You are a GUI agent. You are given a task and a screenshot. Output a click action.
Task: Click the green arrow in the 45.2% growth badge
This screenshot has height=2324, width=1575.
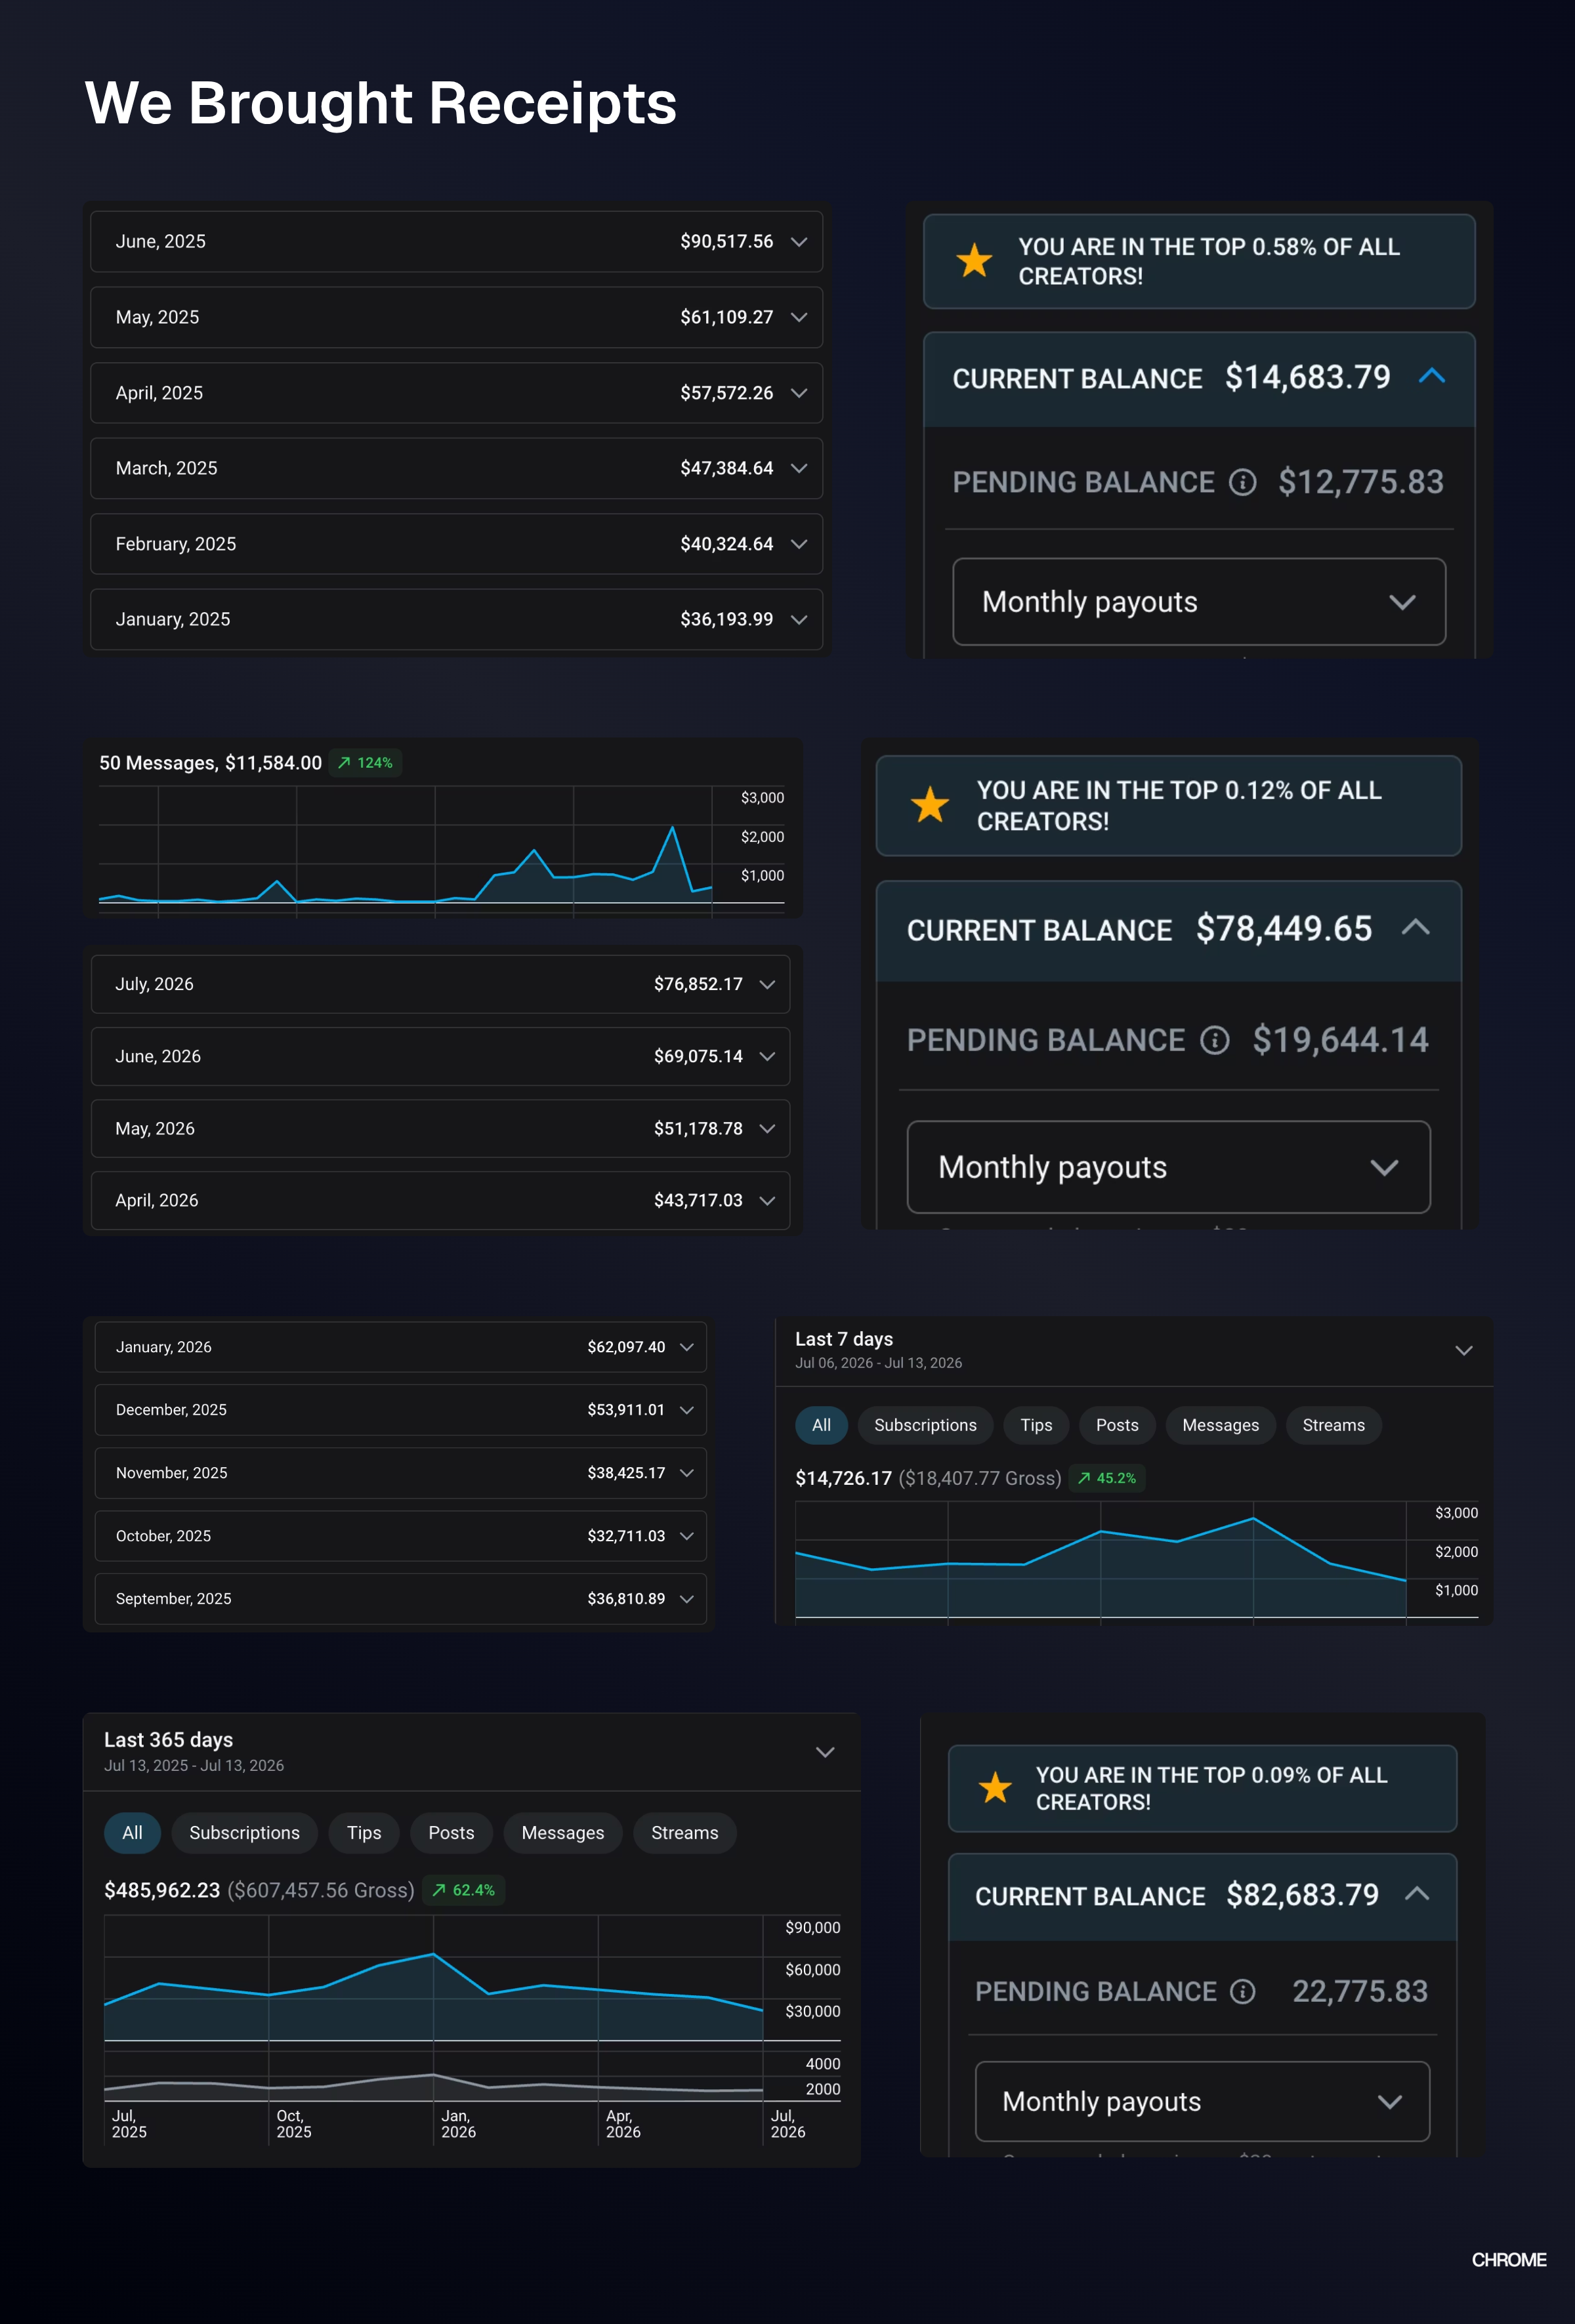point(1084,1478)
